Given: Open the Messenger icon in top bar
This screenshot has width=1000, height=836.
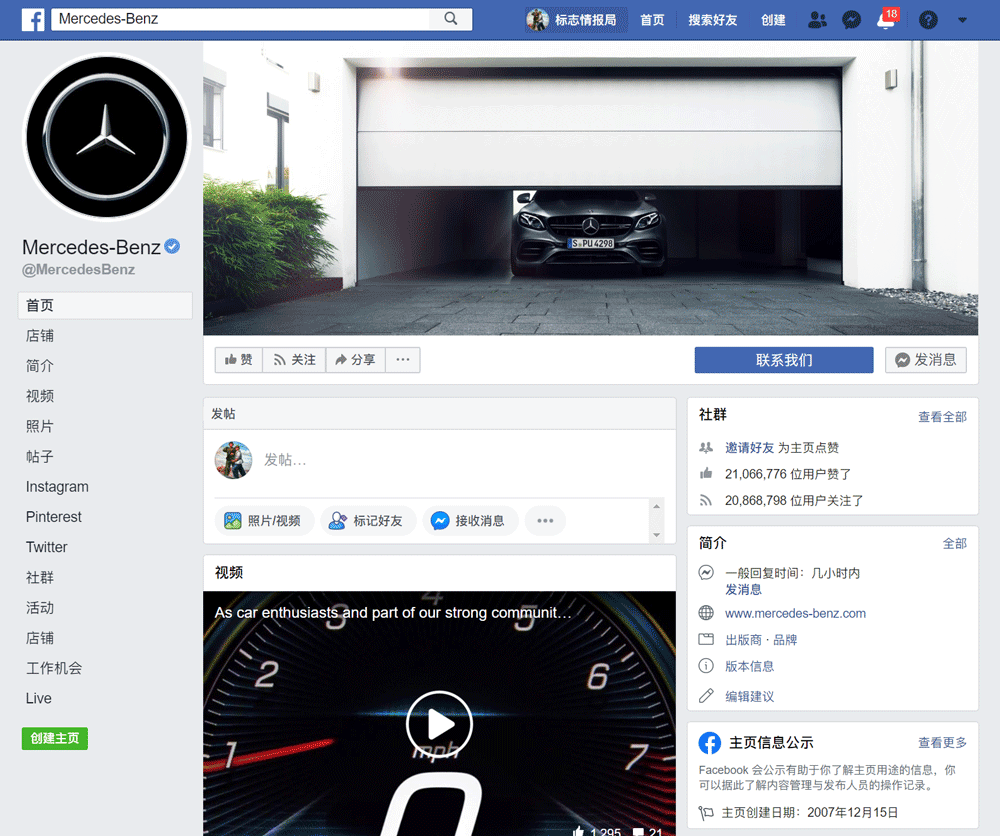Looking at the screenshot, I should pyautogui.click(x=851, y=20).
